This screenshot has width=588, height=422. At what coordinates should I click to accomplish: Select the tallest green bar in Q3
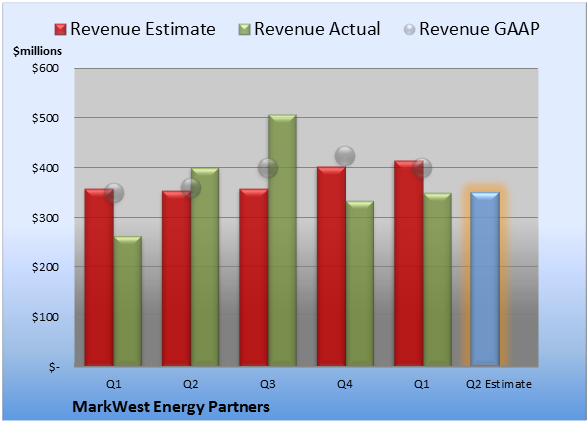pyautogui.click(x=282, y=240)
